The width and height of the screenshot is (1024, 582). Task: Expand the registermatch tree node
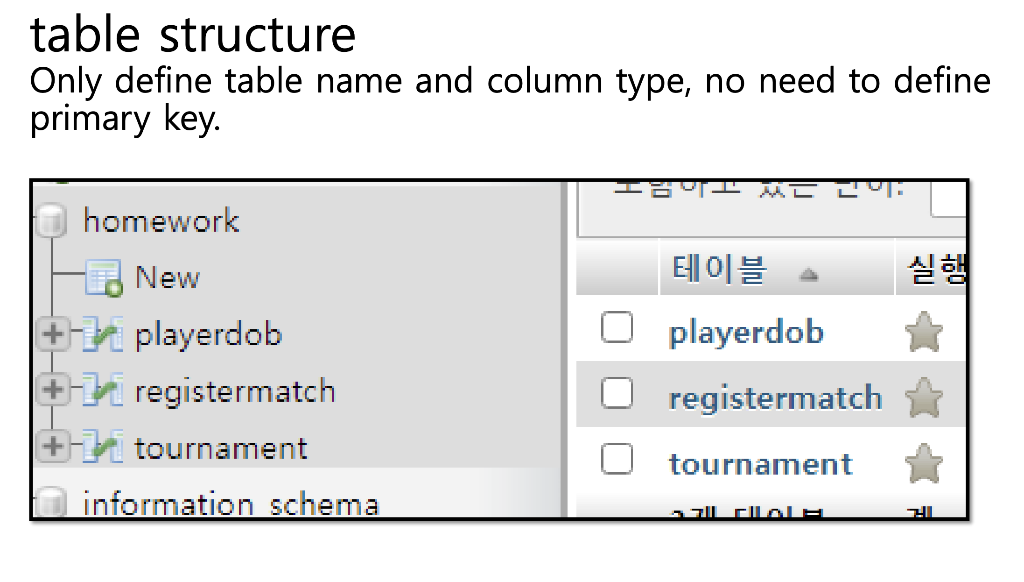coord(53,390)
